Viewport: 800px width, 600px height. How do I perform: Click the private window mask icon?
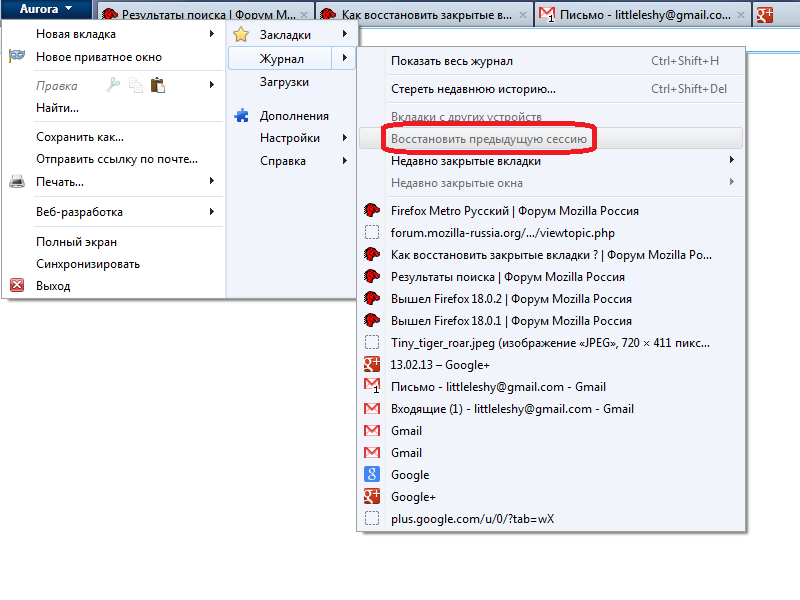tap(17, 56)
